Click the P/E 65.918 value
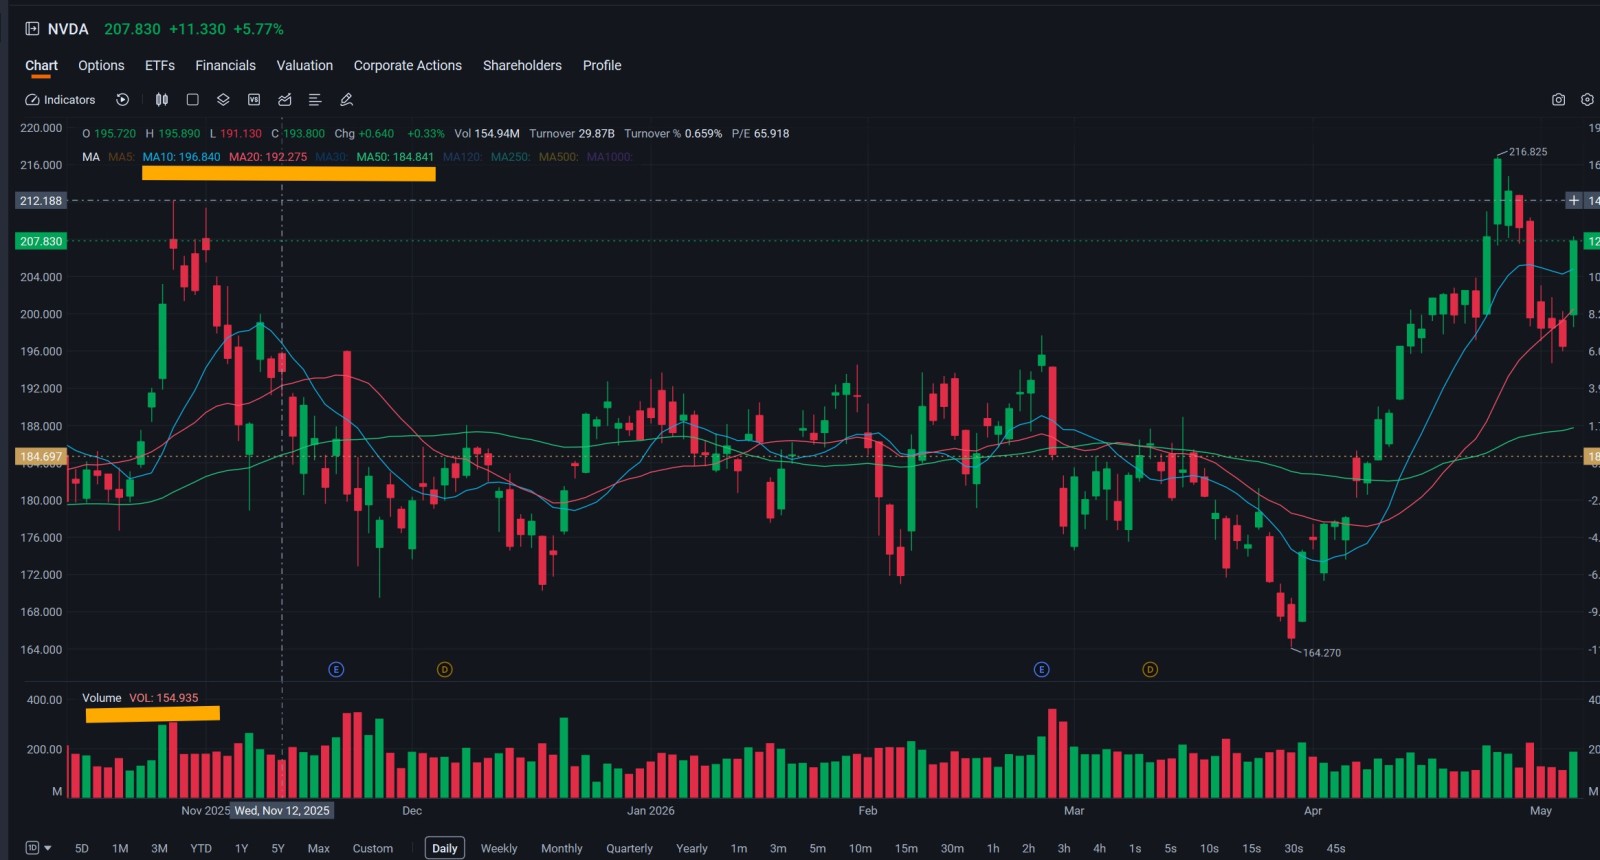 pos(760,133)
